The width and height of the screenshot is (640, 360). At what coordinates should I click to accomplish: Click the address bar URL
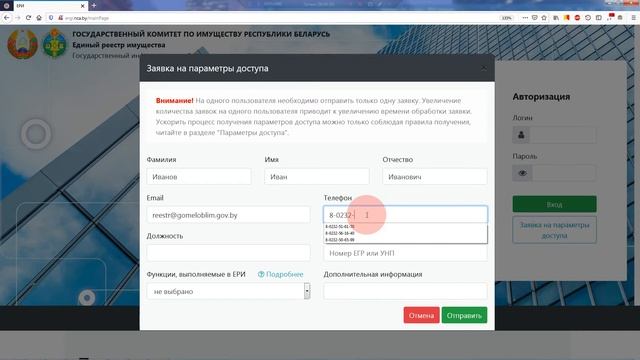[x=87, y=18]
